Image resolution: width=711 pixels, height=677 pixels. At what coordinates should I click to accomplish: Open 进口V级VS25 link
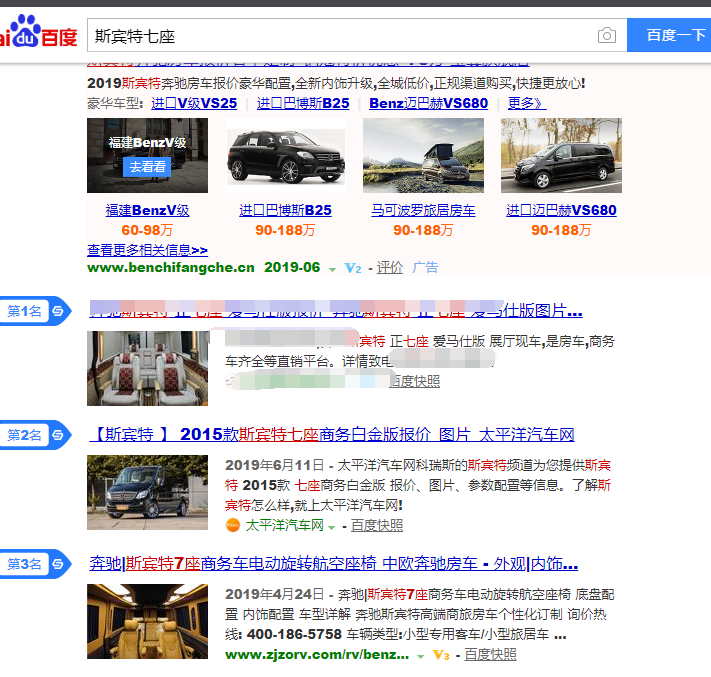[x=194, y=103]
